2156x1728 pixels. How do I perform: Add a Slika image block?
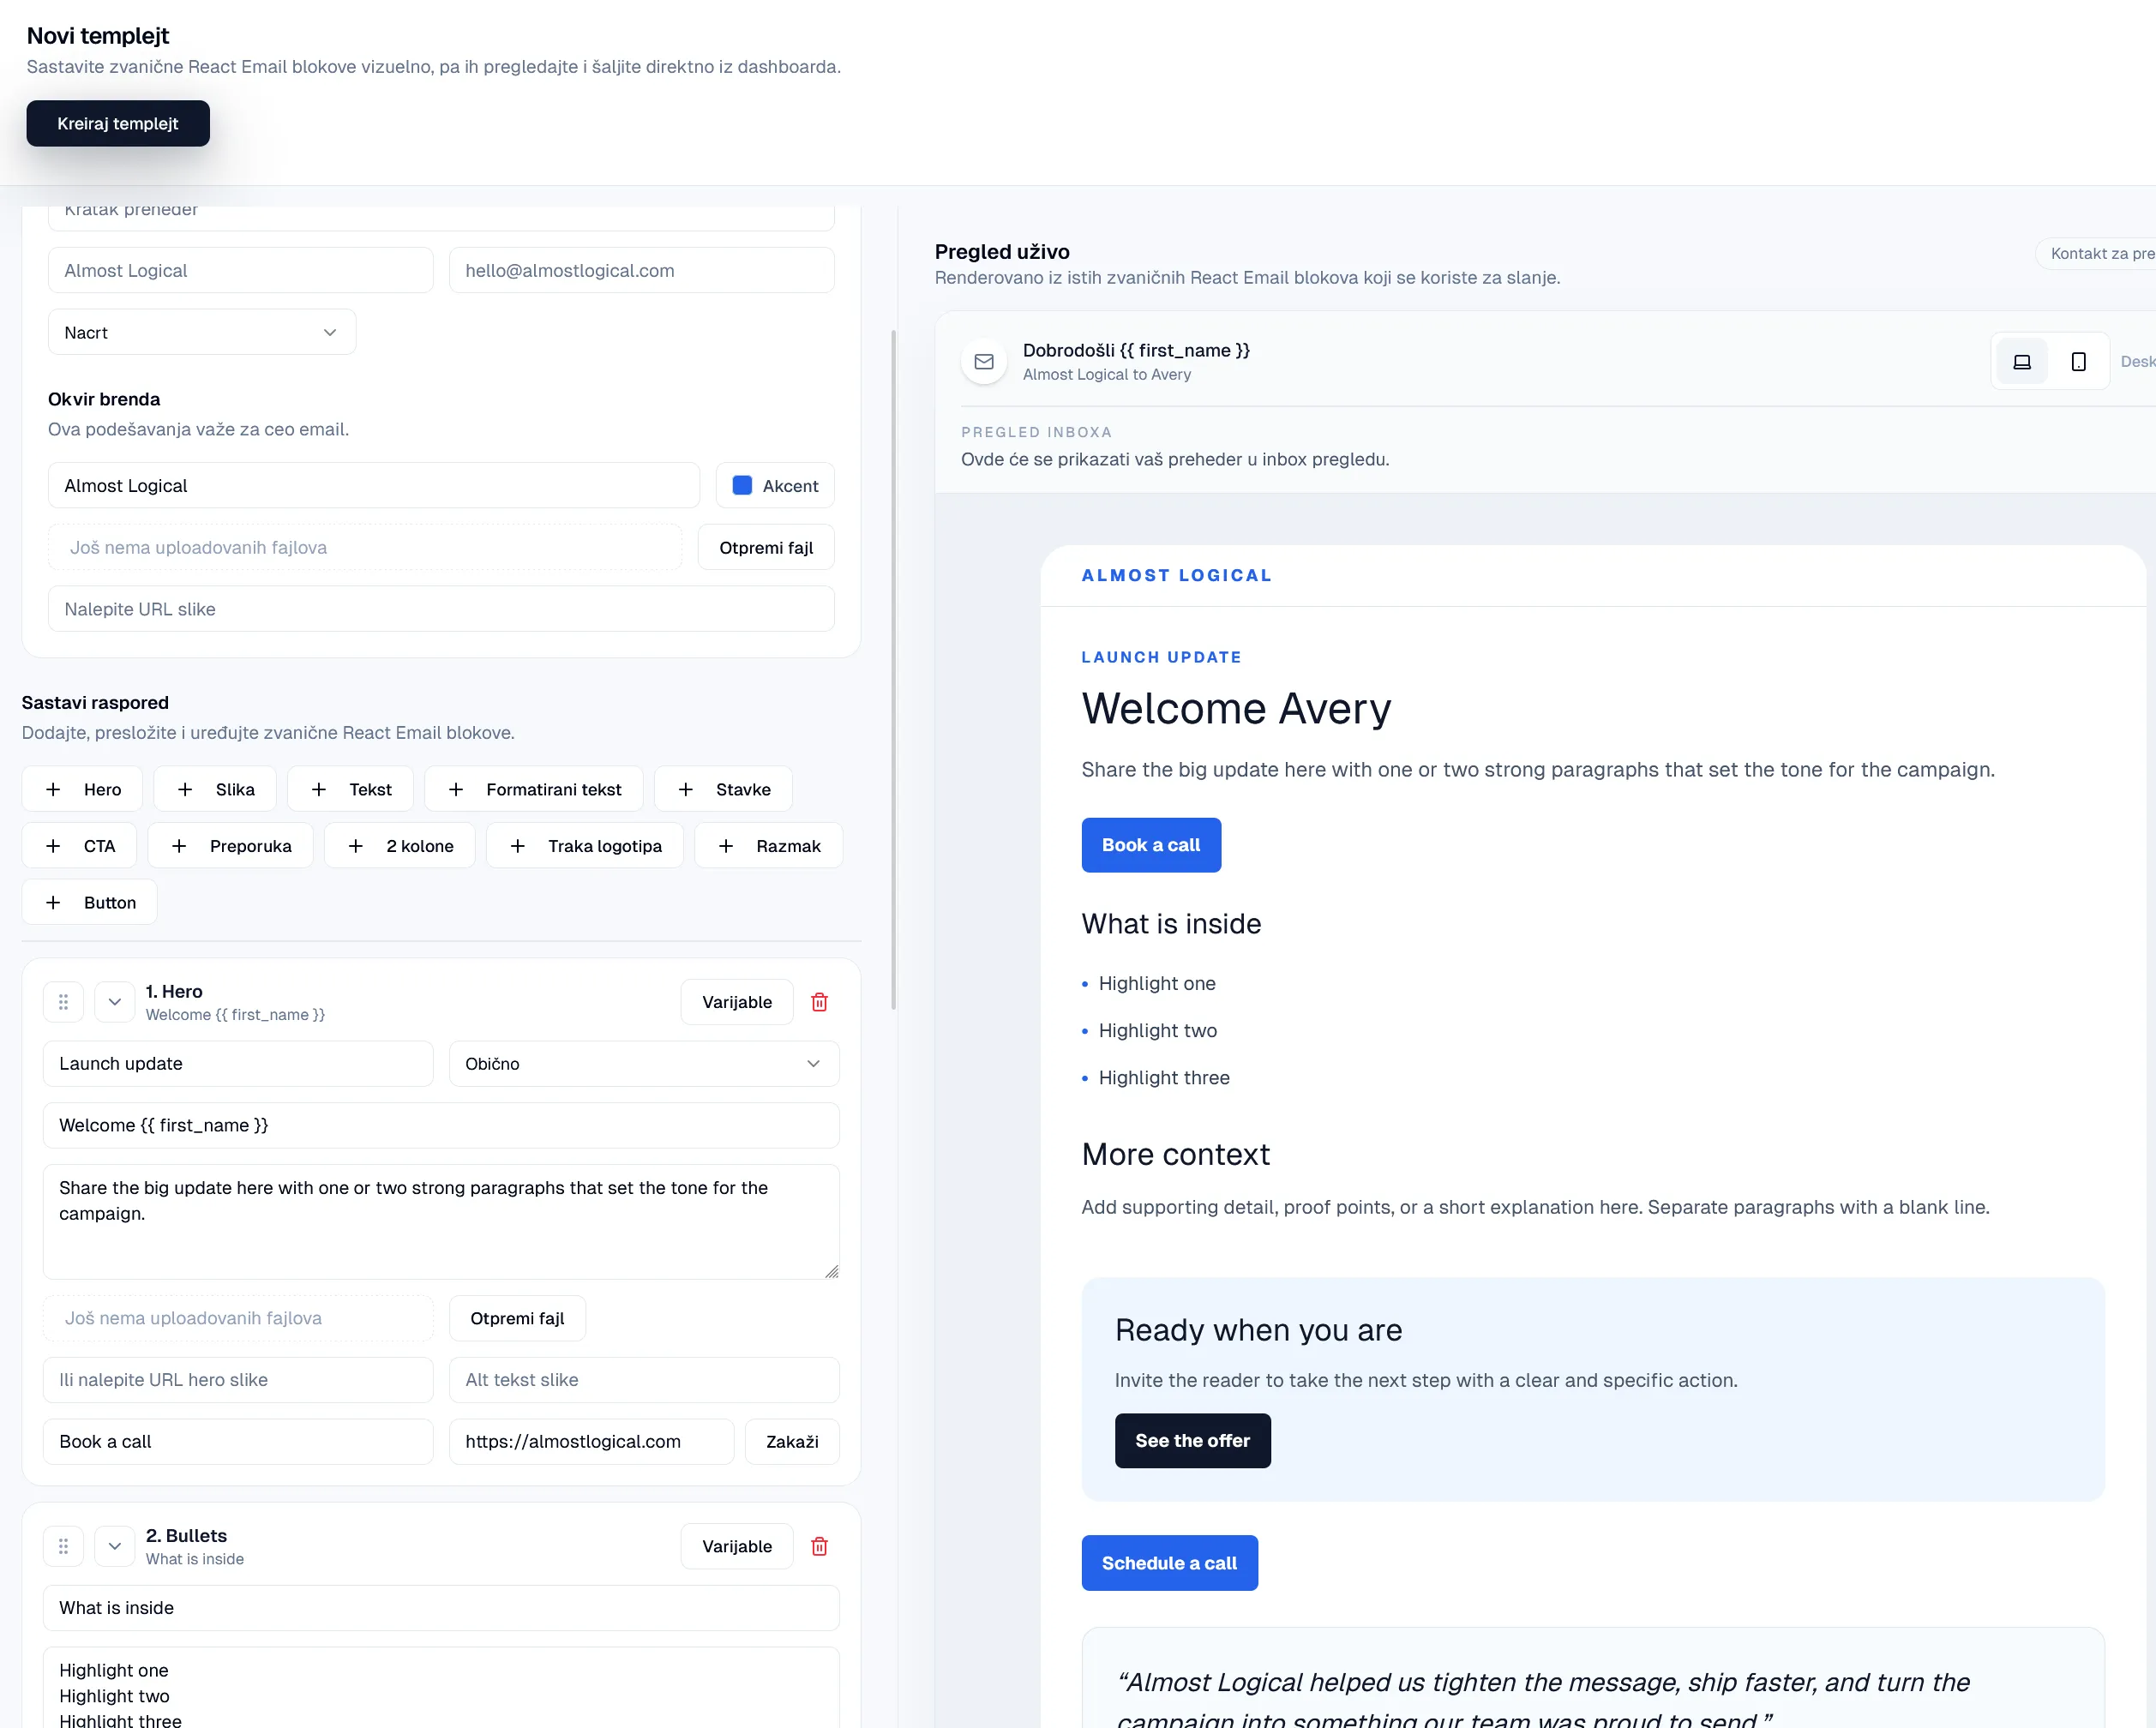[x=215, y=789]
